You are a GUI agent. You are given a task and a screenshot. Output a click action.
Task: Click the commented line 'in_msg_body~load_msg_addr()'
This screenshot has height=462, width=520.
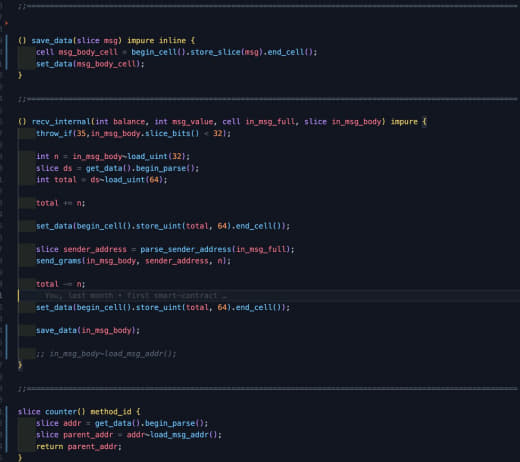[x=106, y=354]
